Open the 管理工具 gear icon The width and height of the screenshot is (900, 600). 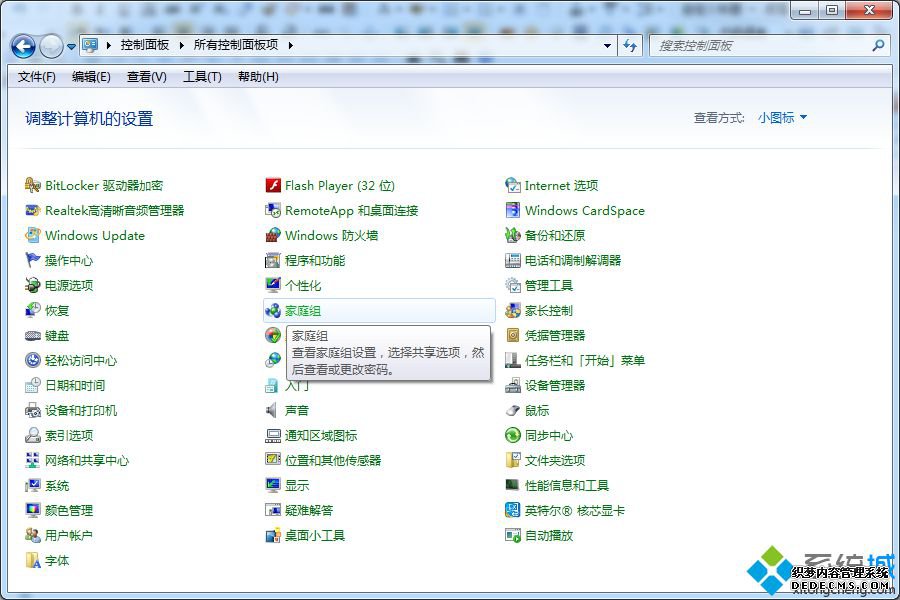pos(513,285)
